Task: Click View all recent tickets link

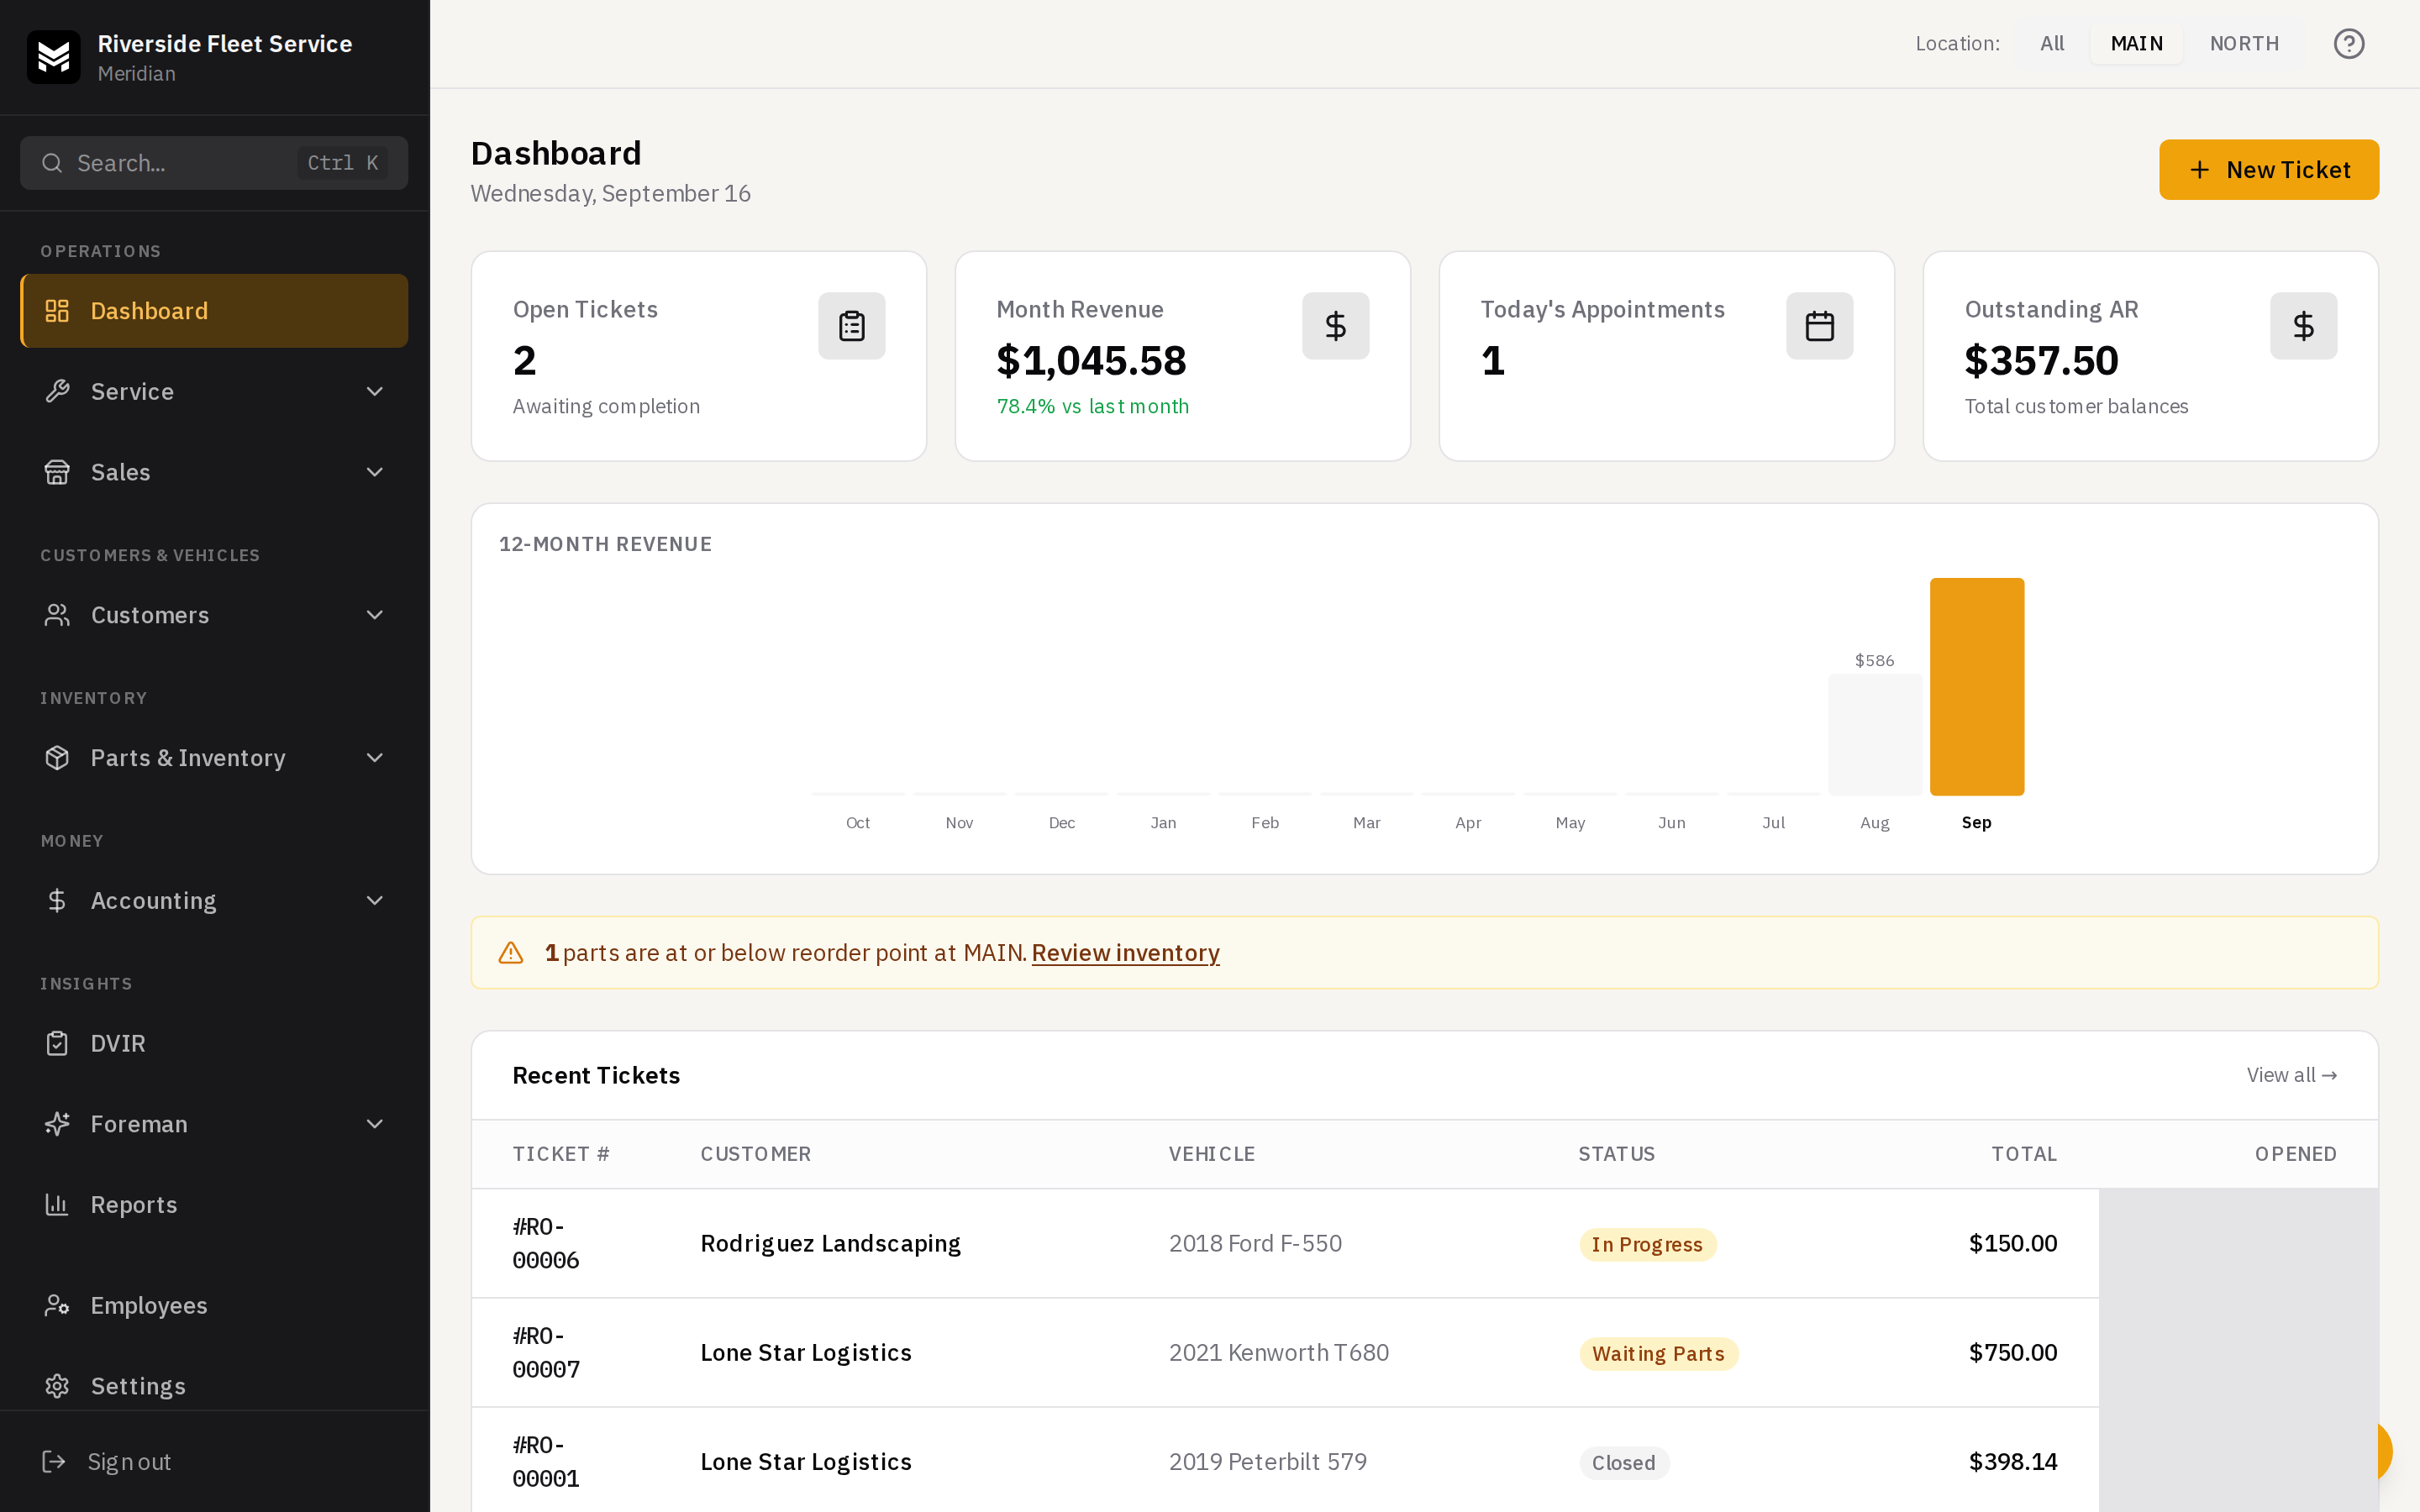Action: click(x=2291, y=1075)
